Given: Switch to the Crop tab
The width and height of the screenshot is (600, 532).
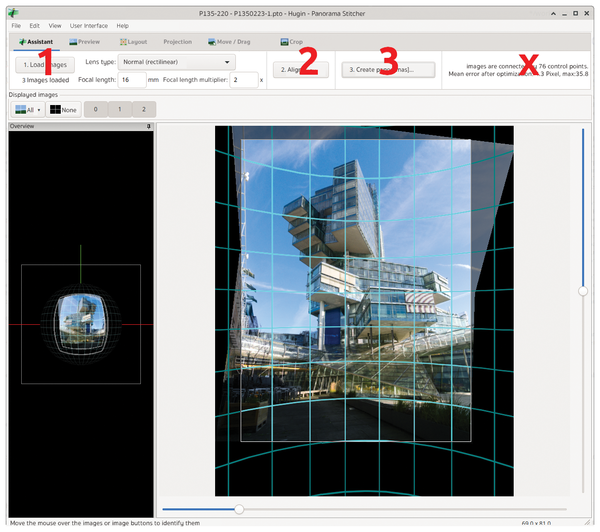Looking at the screenshot, I should [x=292, y=42].
